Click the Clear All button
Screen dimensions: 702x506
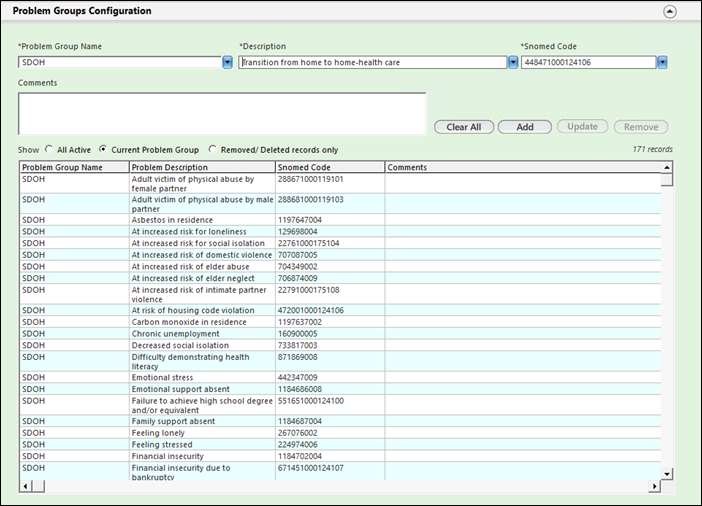tap(464, 127)
